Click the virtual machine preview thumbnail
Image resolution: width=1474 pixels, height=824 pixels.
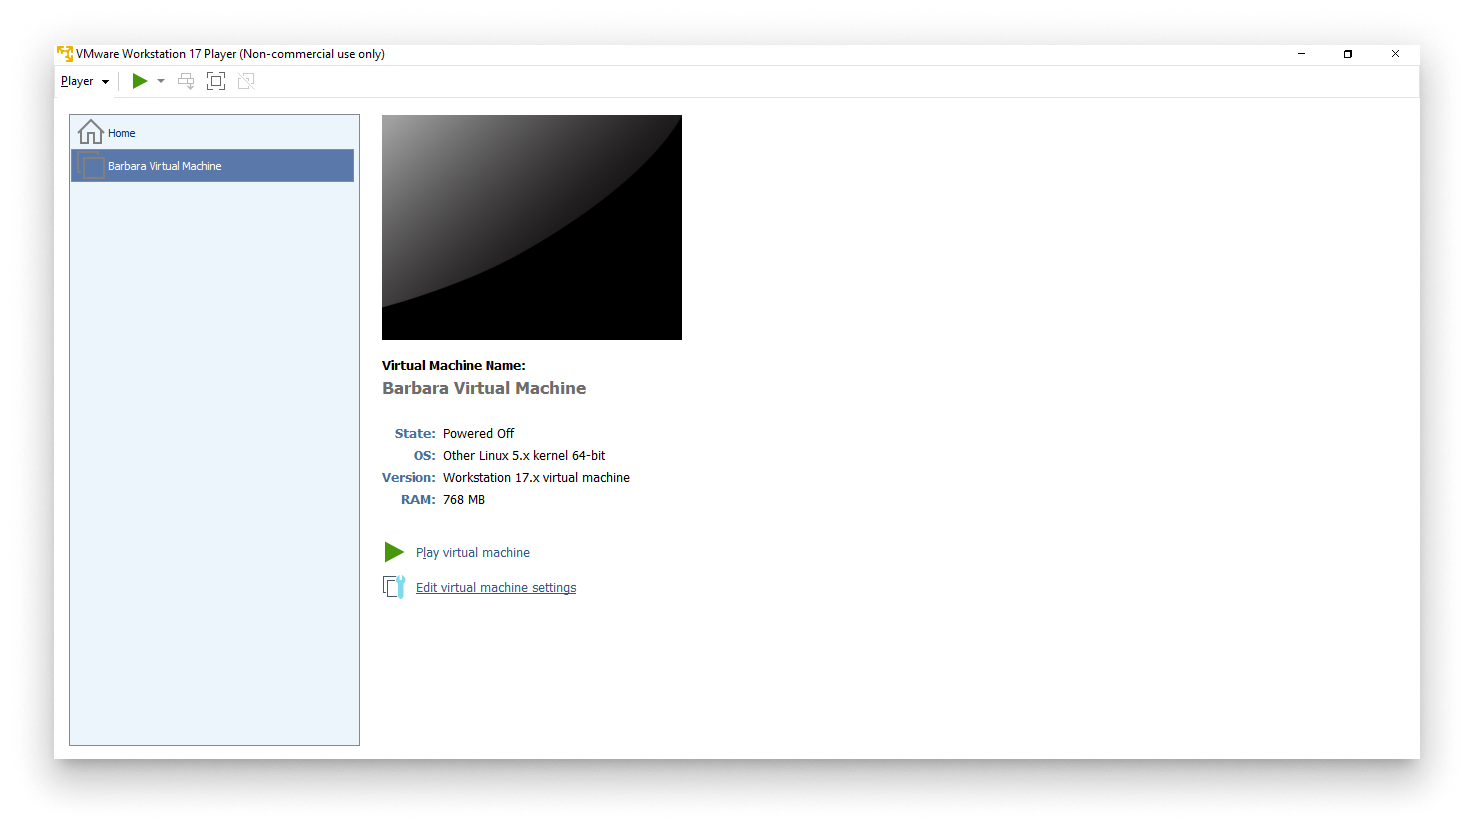click(x=531, y=227)
